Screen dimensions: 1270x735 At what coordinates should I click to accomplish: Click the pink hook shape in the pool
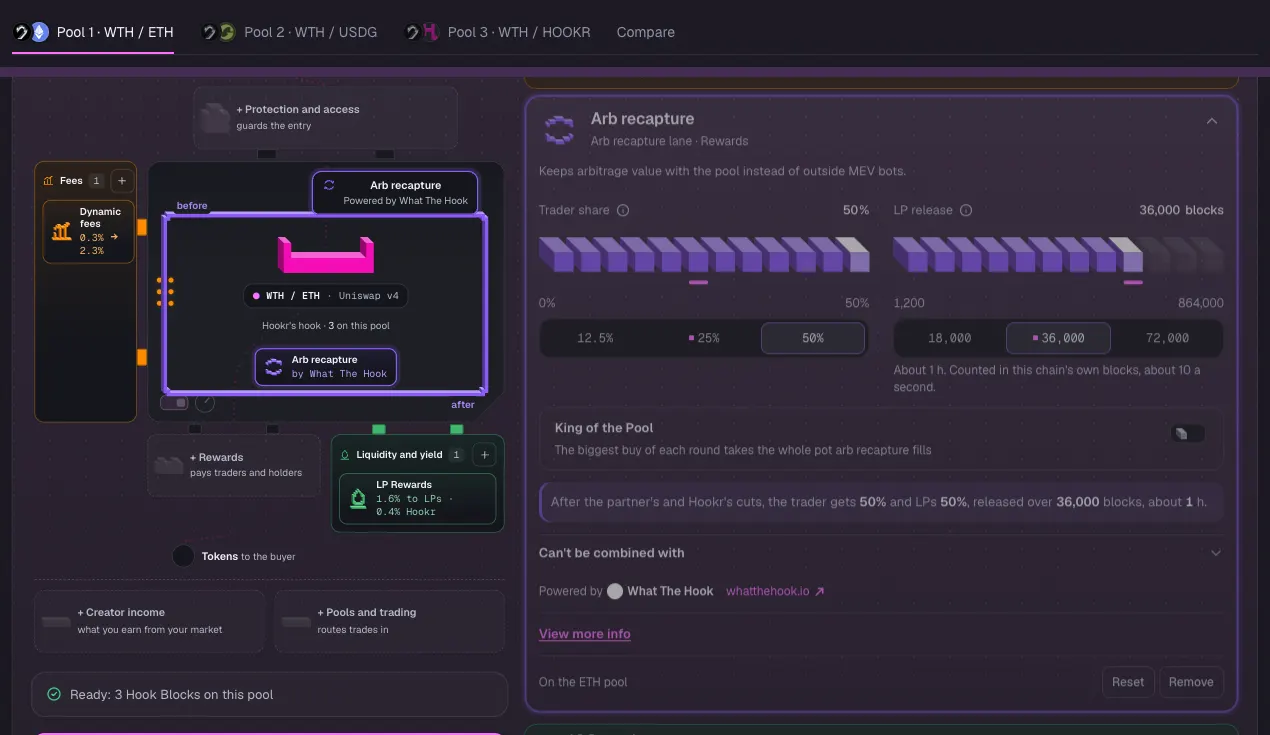click(x=325, y=255)
